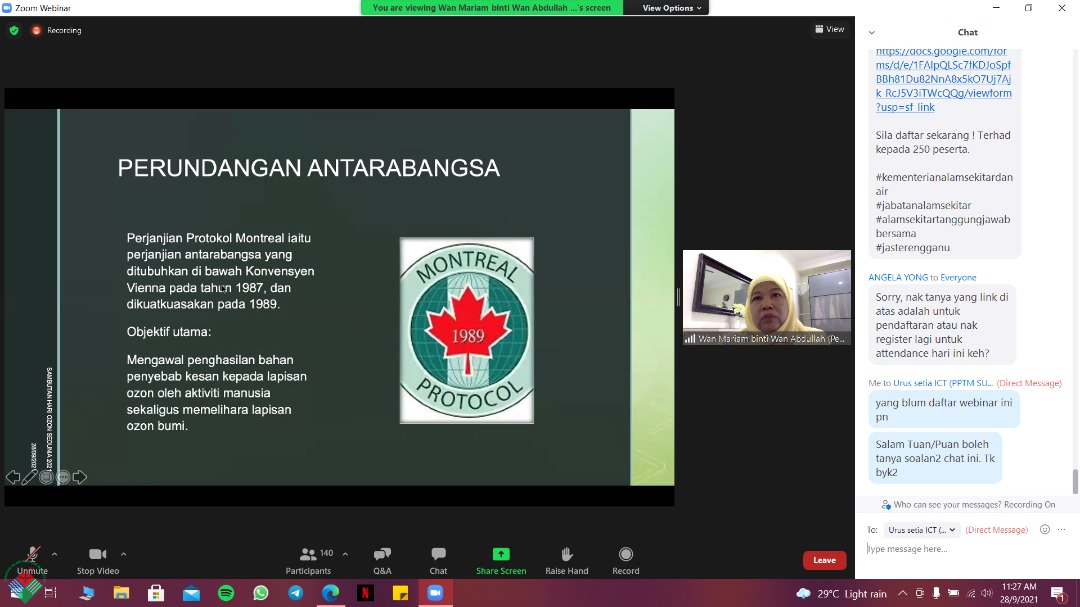Open Microsoft Store from taskbar
1080x607 pixels.
point(156,593)
